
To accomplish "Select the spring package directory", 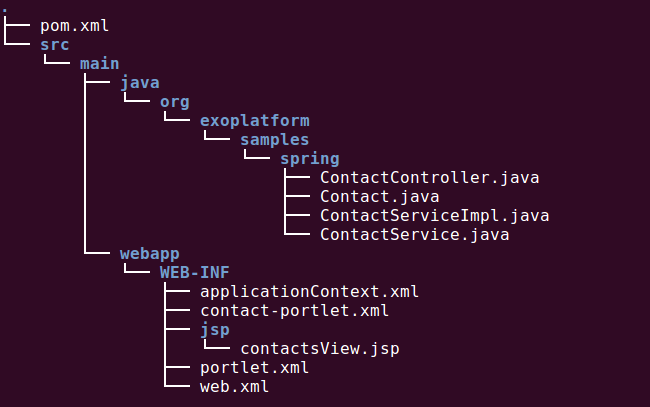I will point(310,159).
